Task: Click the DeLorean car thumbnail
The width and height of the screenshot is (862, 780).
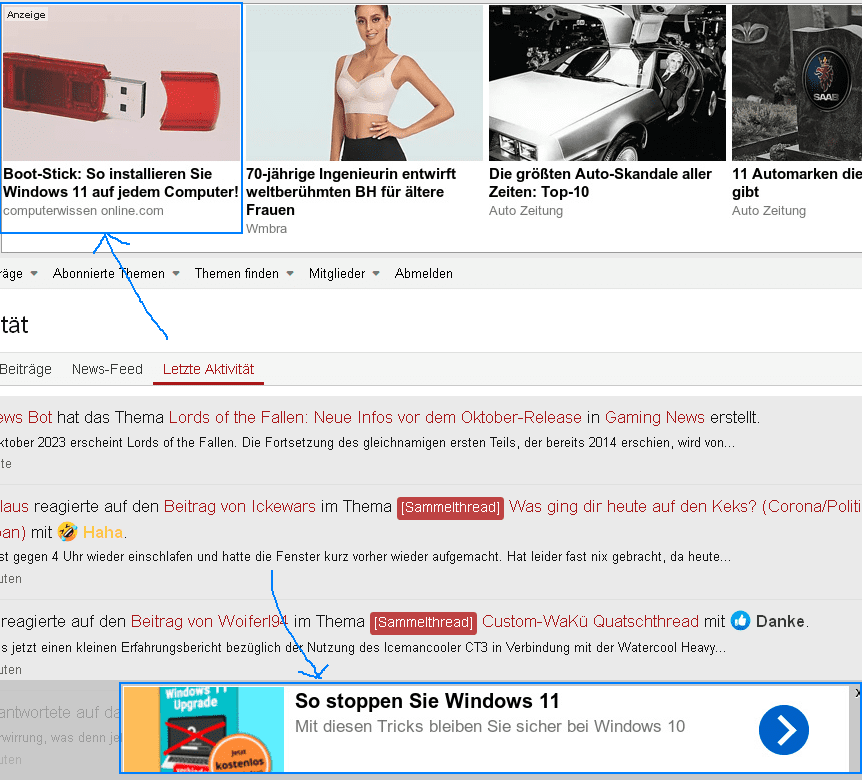Action: (x=607, y=83)
